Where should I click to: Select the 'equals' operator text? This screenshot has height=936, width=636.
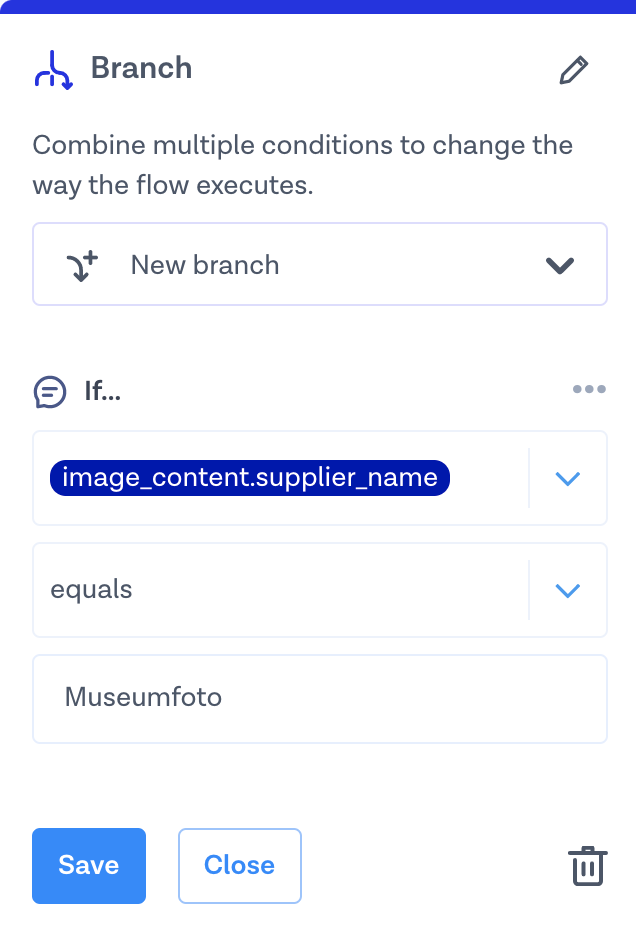(x=92, y=590)
